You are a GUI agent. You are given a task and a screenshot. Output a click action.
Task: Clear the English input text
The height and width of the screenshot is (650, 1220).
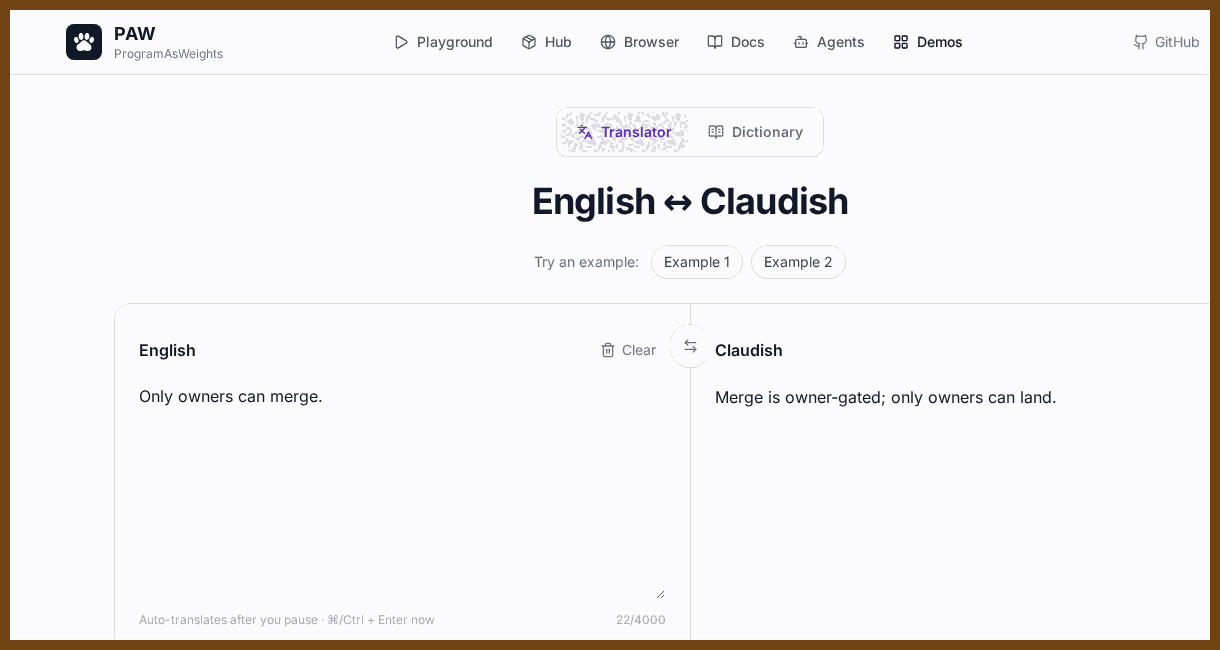pyautogui.click(x=628, y=350)
